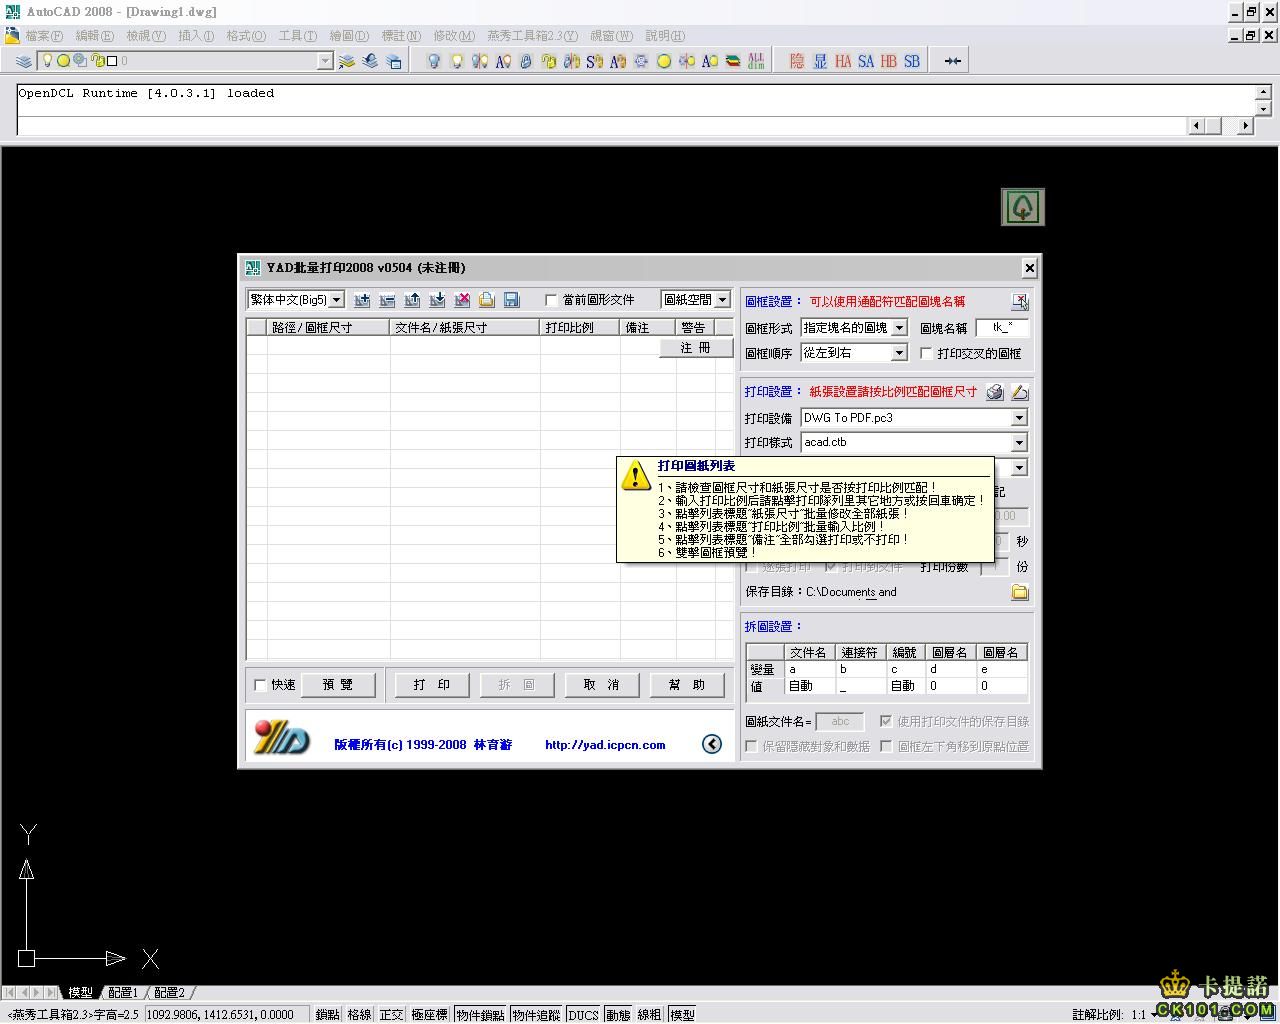Click the 預覽 preview button

[x=338, y=685]
